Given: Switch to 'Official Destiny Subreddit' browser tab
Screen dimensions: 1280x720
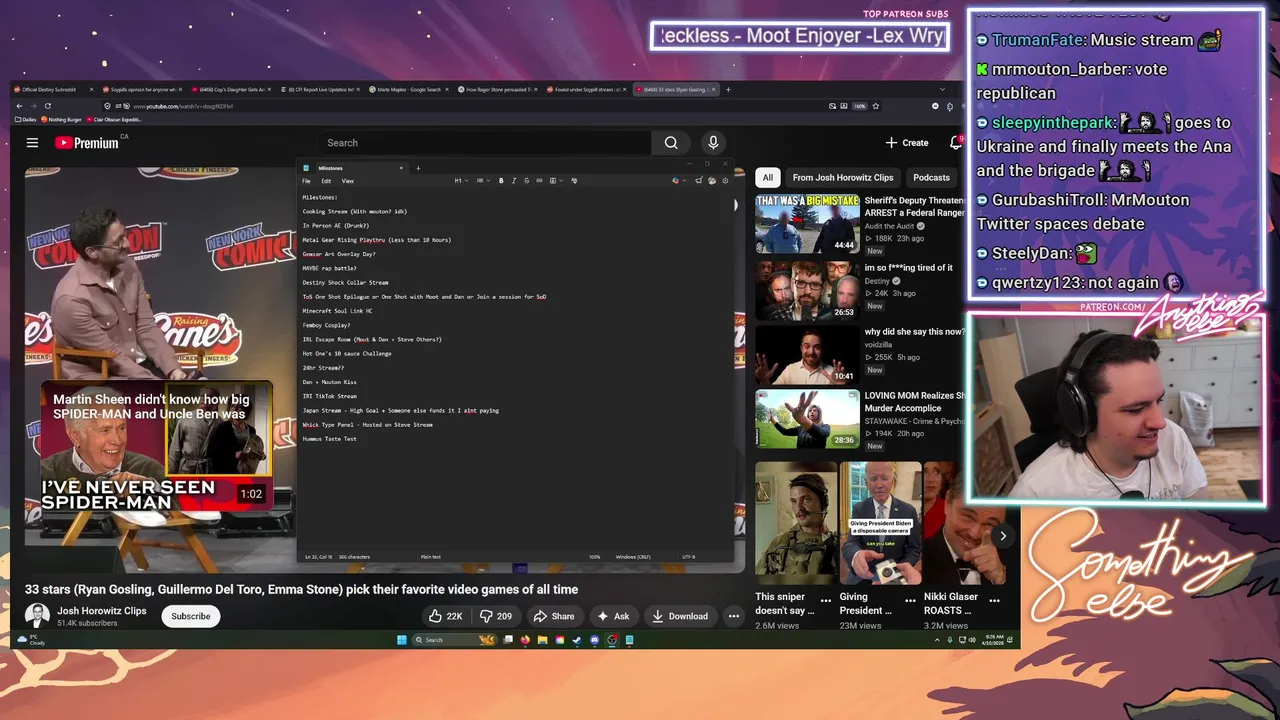Looking at the screenshot, I should pyautogui.click(x=54, y=89).
